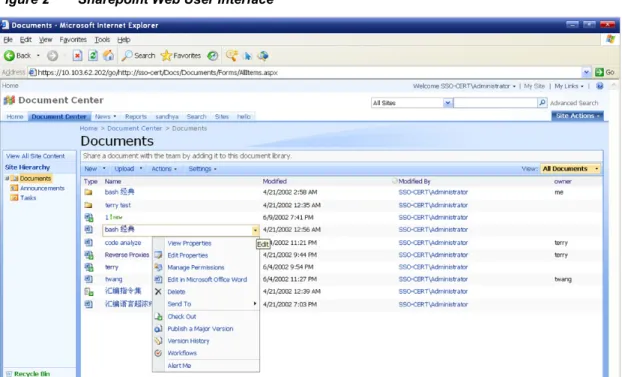
Task: Click the search magnifier next to search box
Action: (x=542, y=103)
